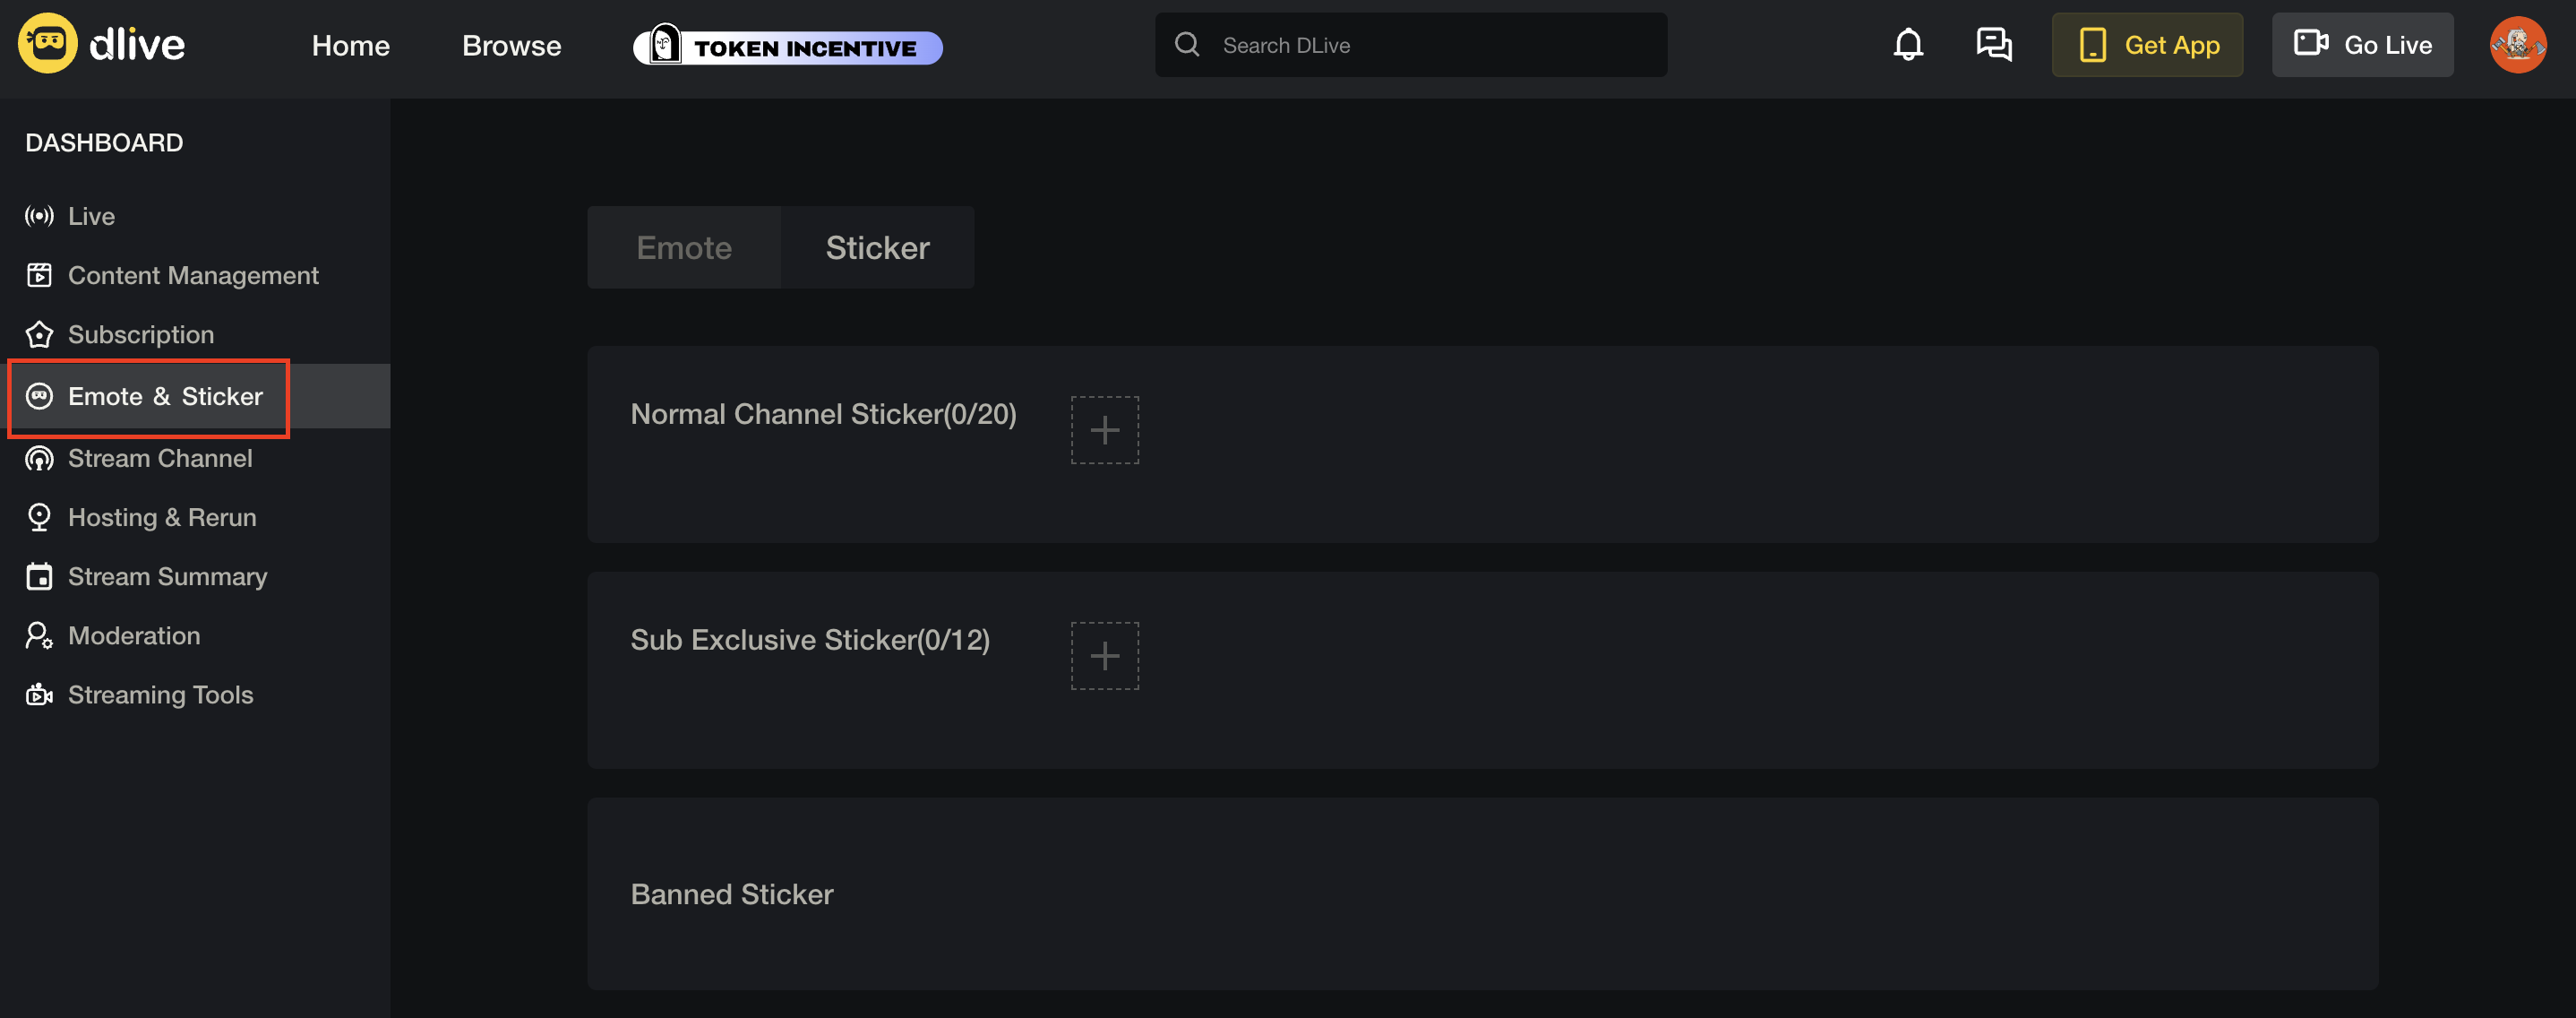Click the DLive logo
The height and width of the screenshot is (1018, 2576).
coord(101,44)
